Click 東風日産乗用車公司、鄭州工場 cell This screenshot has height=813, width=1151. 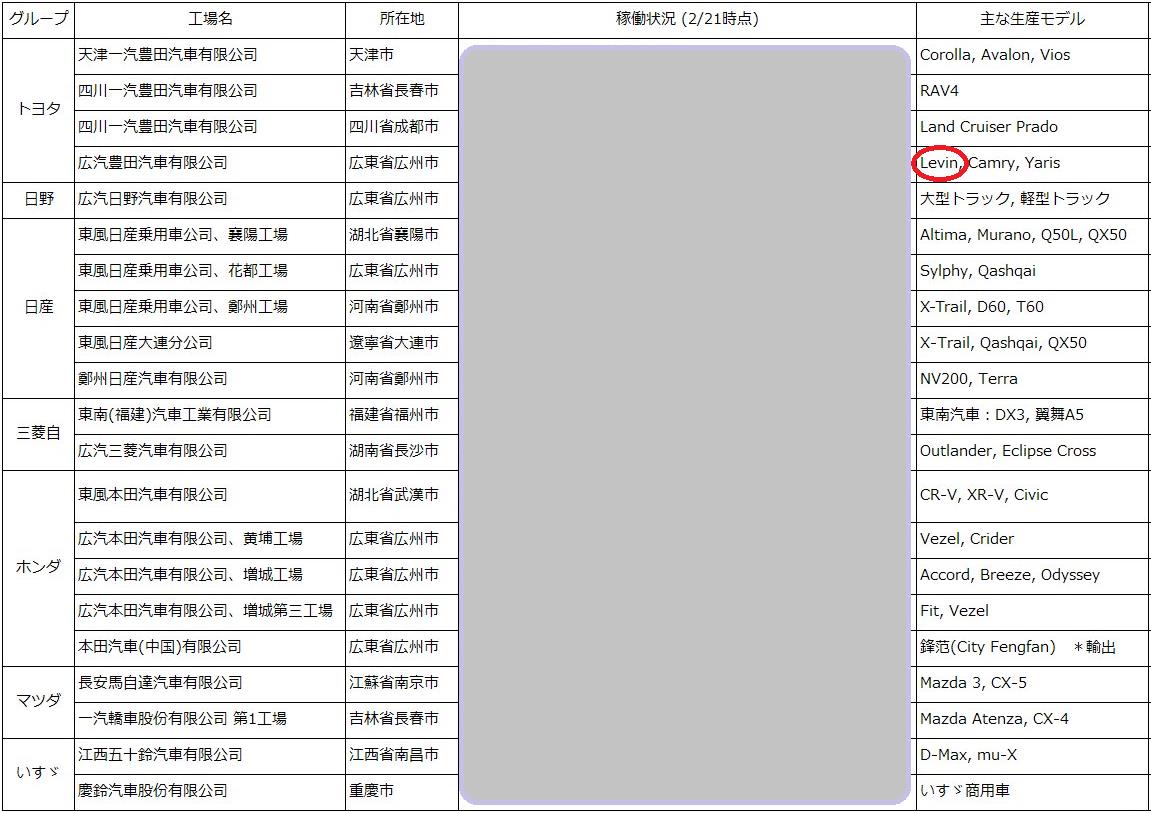click(x=210, y=307)
